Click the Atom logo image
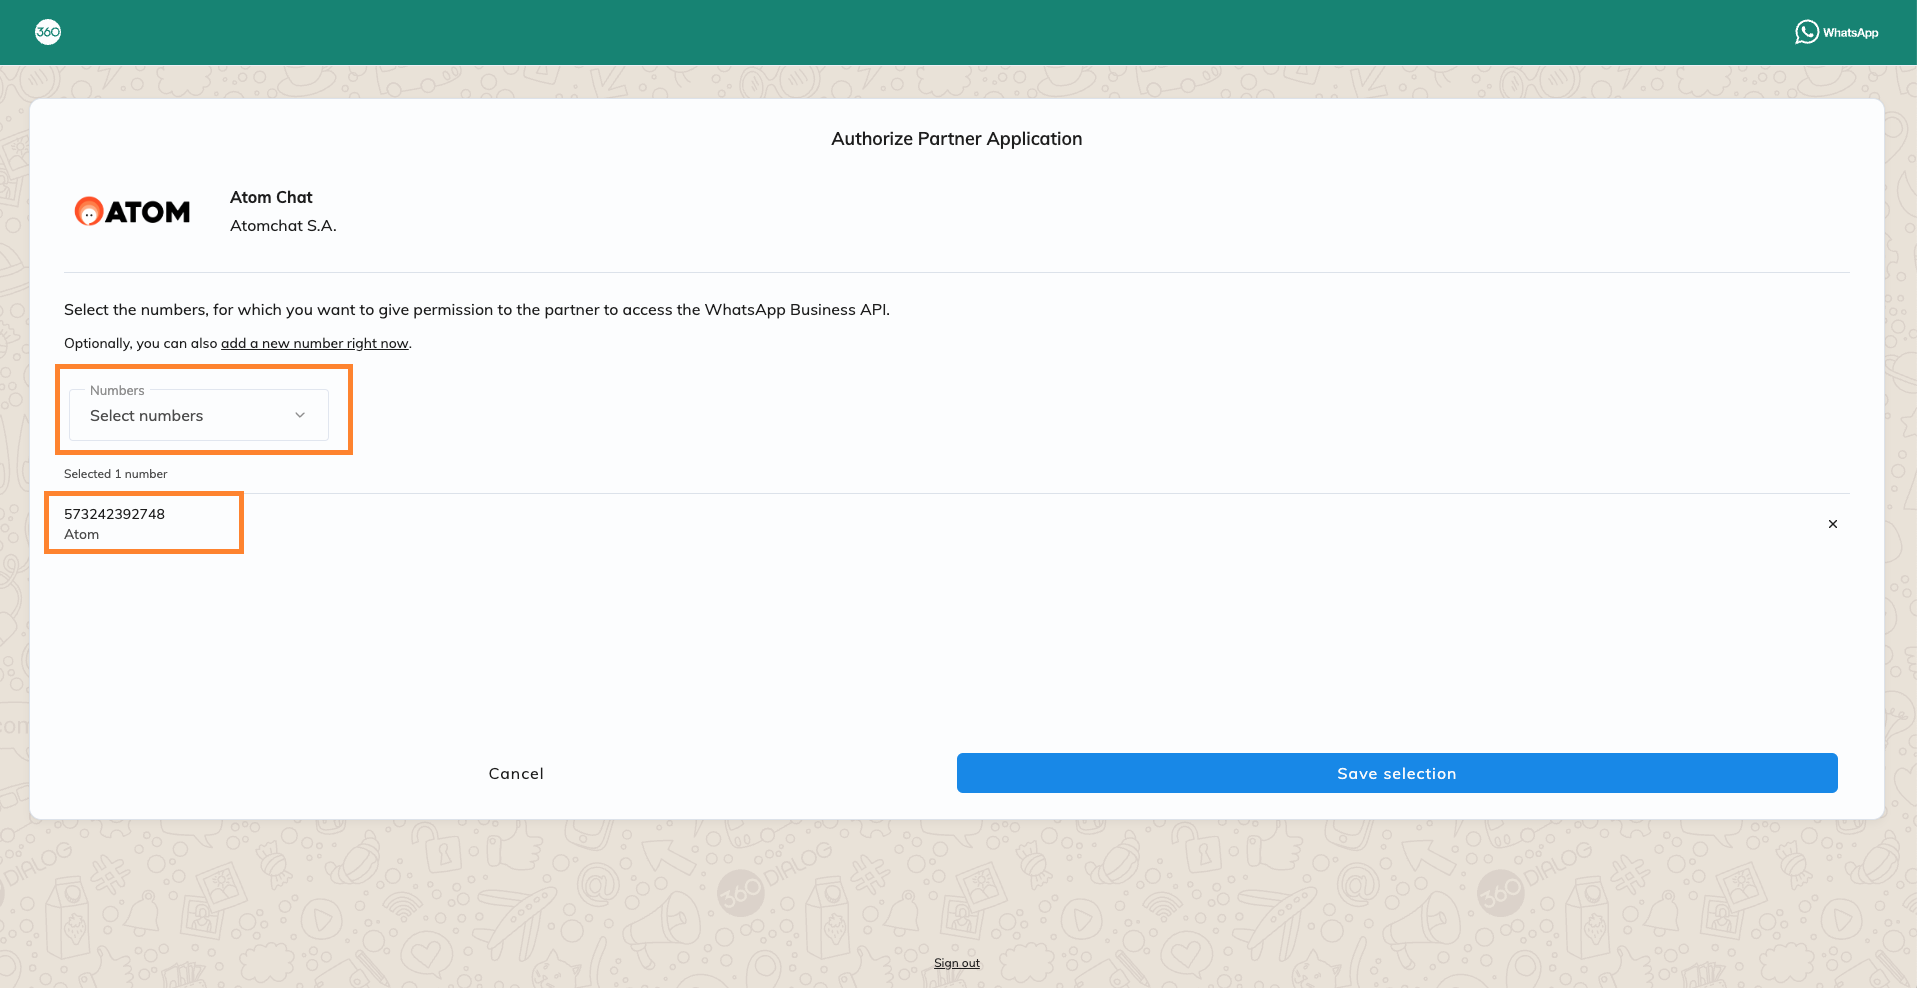The width and height of the screenshot is (1917, 988). [132, 211]
